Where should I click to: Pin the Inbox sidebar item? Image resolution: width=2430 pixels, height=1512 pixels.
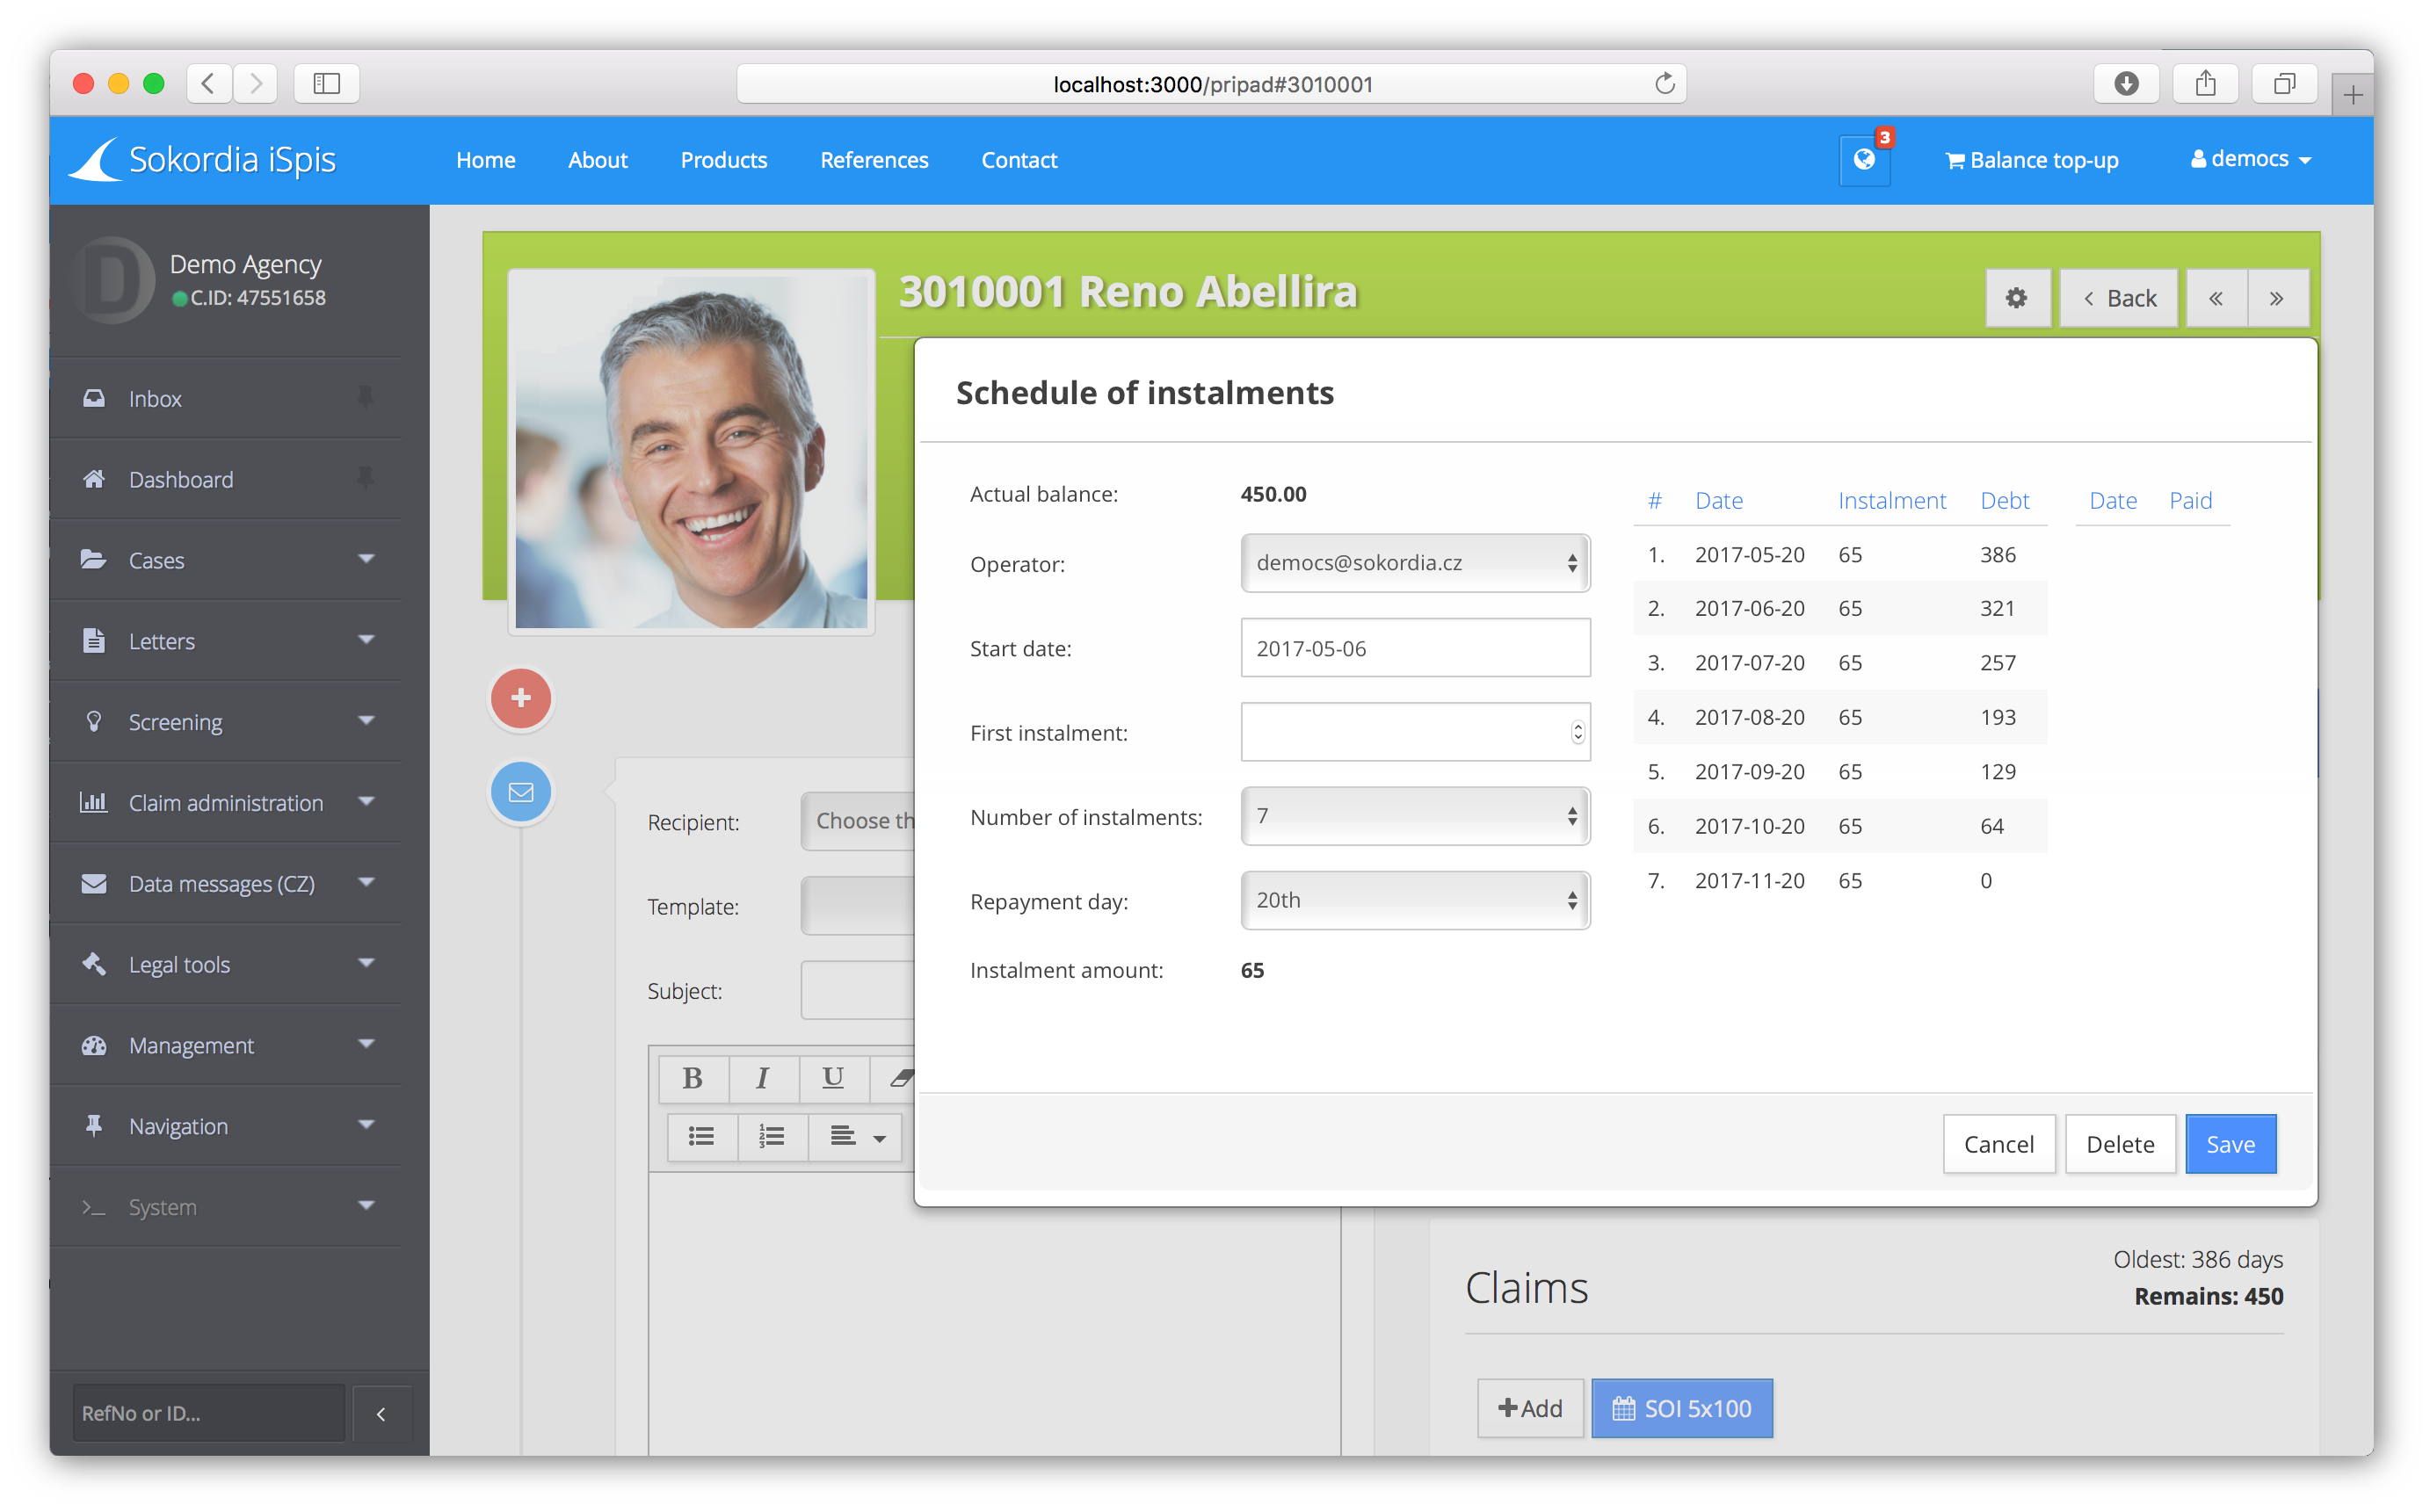(365, 398)
